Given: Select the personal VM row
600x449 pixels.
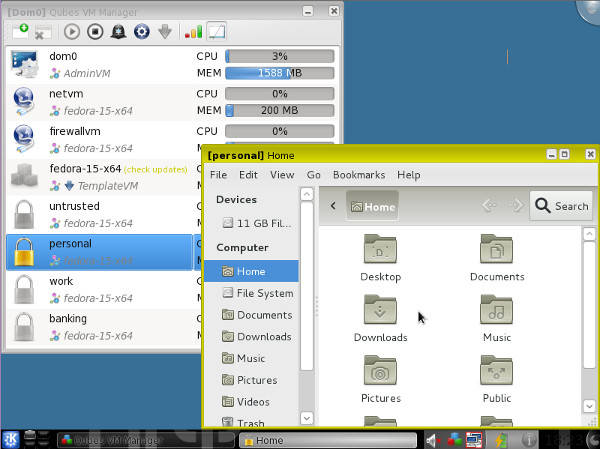Looking at the screenshot, I should click(103, 252).
